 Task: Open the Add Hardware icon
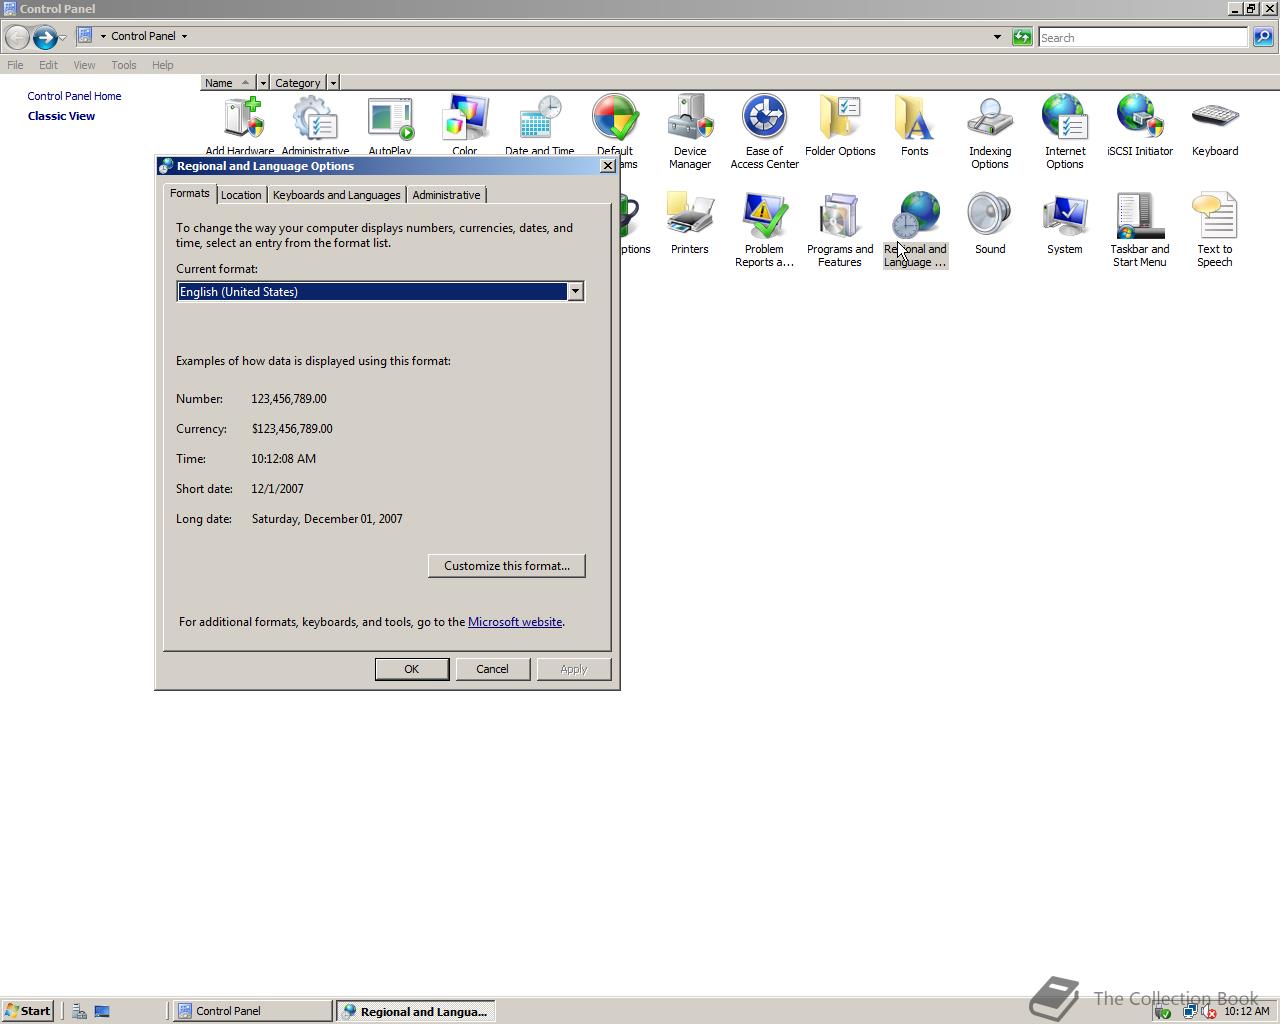[240, 124]
